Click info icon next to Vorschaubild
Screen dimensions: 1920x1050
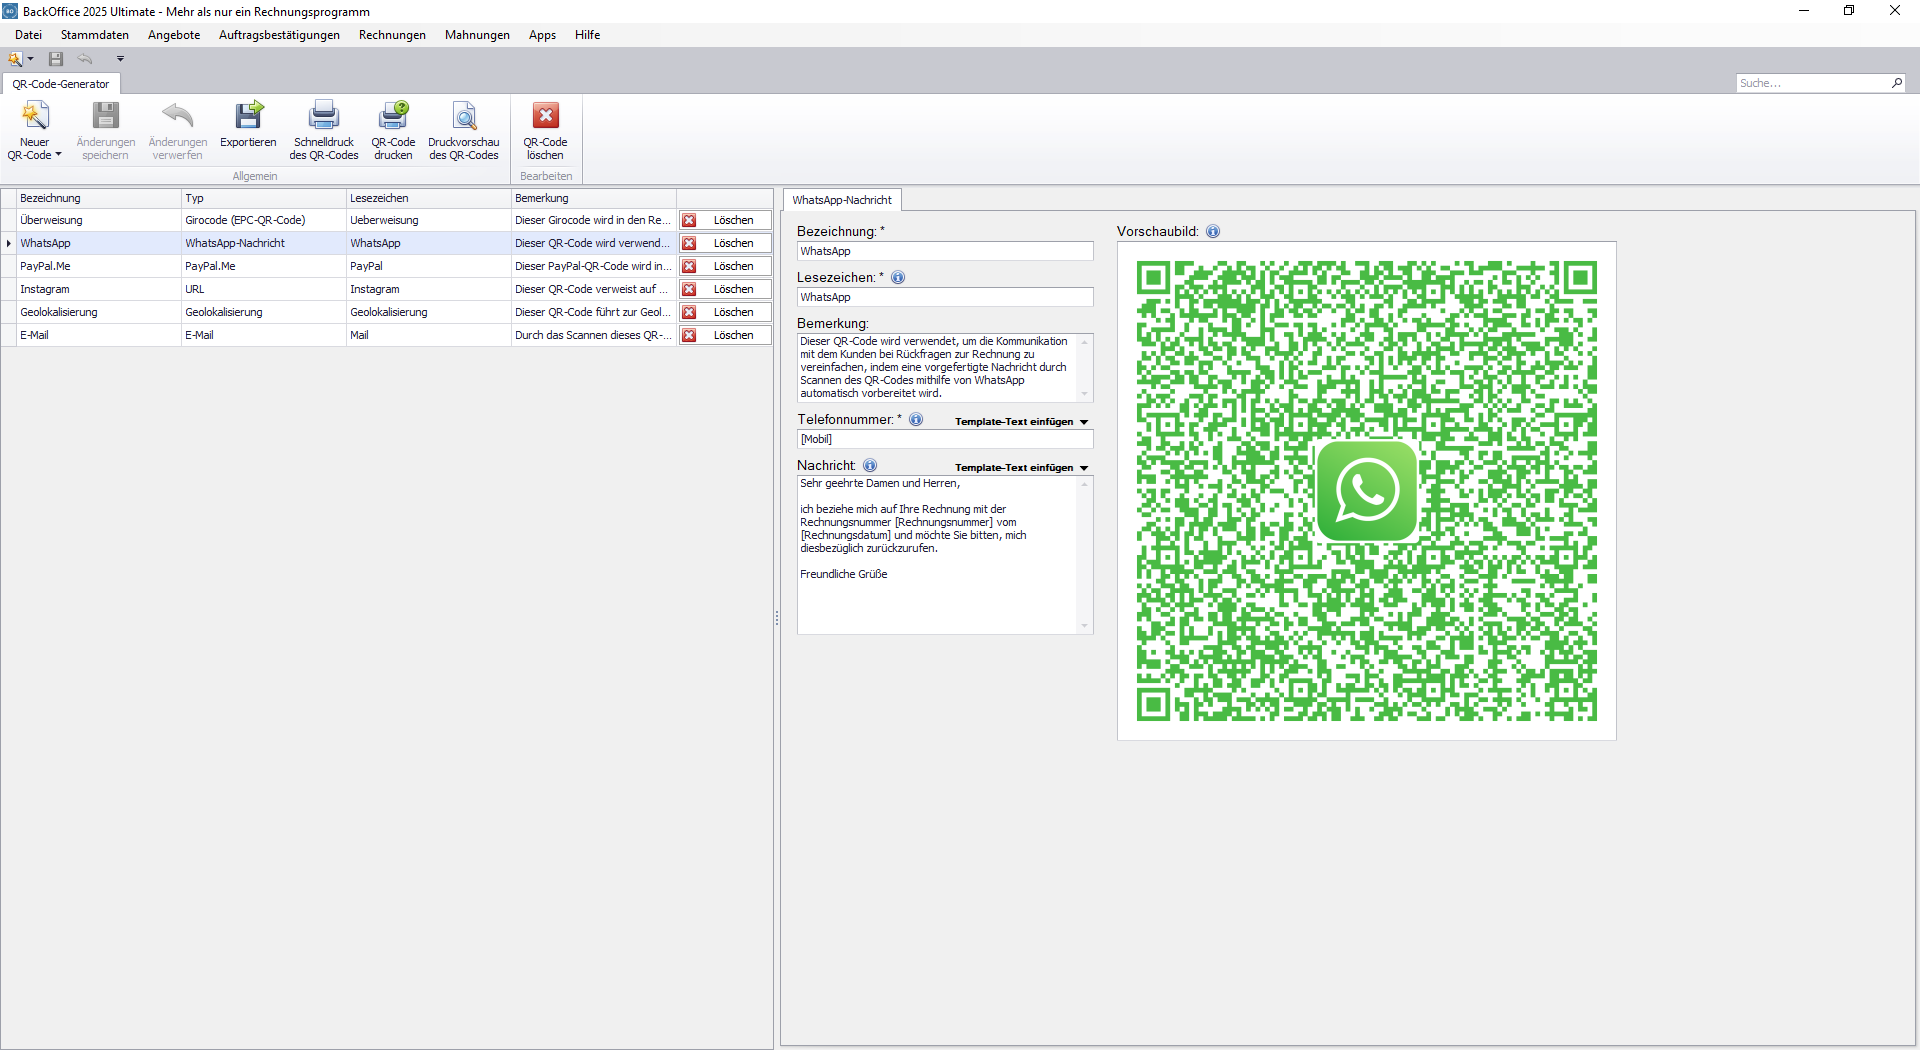[1213, 231]
